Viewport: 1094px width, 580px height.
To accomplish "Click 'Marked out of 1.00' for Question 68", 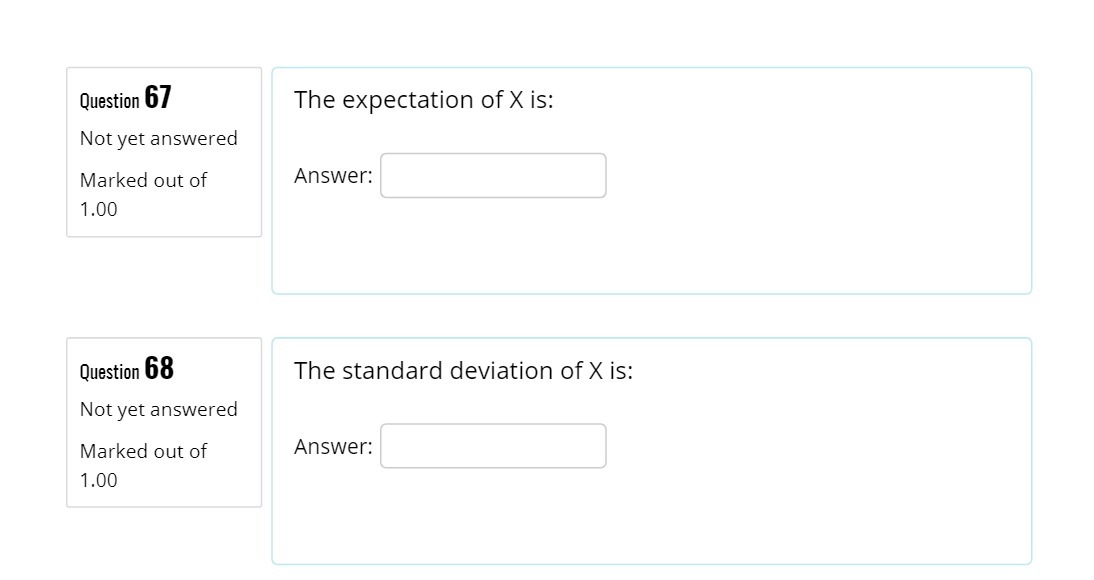I will tap(143, 465).
